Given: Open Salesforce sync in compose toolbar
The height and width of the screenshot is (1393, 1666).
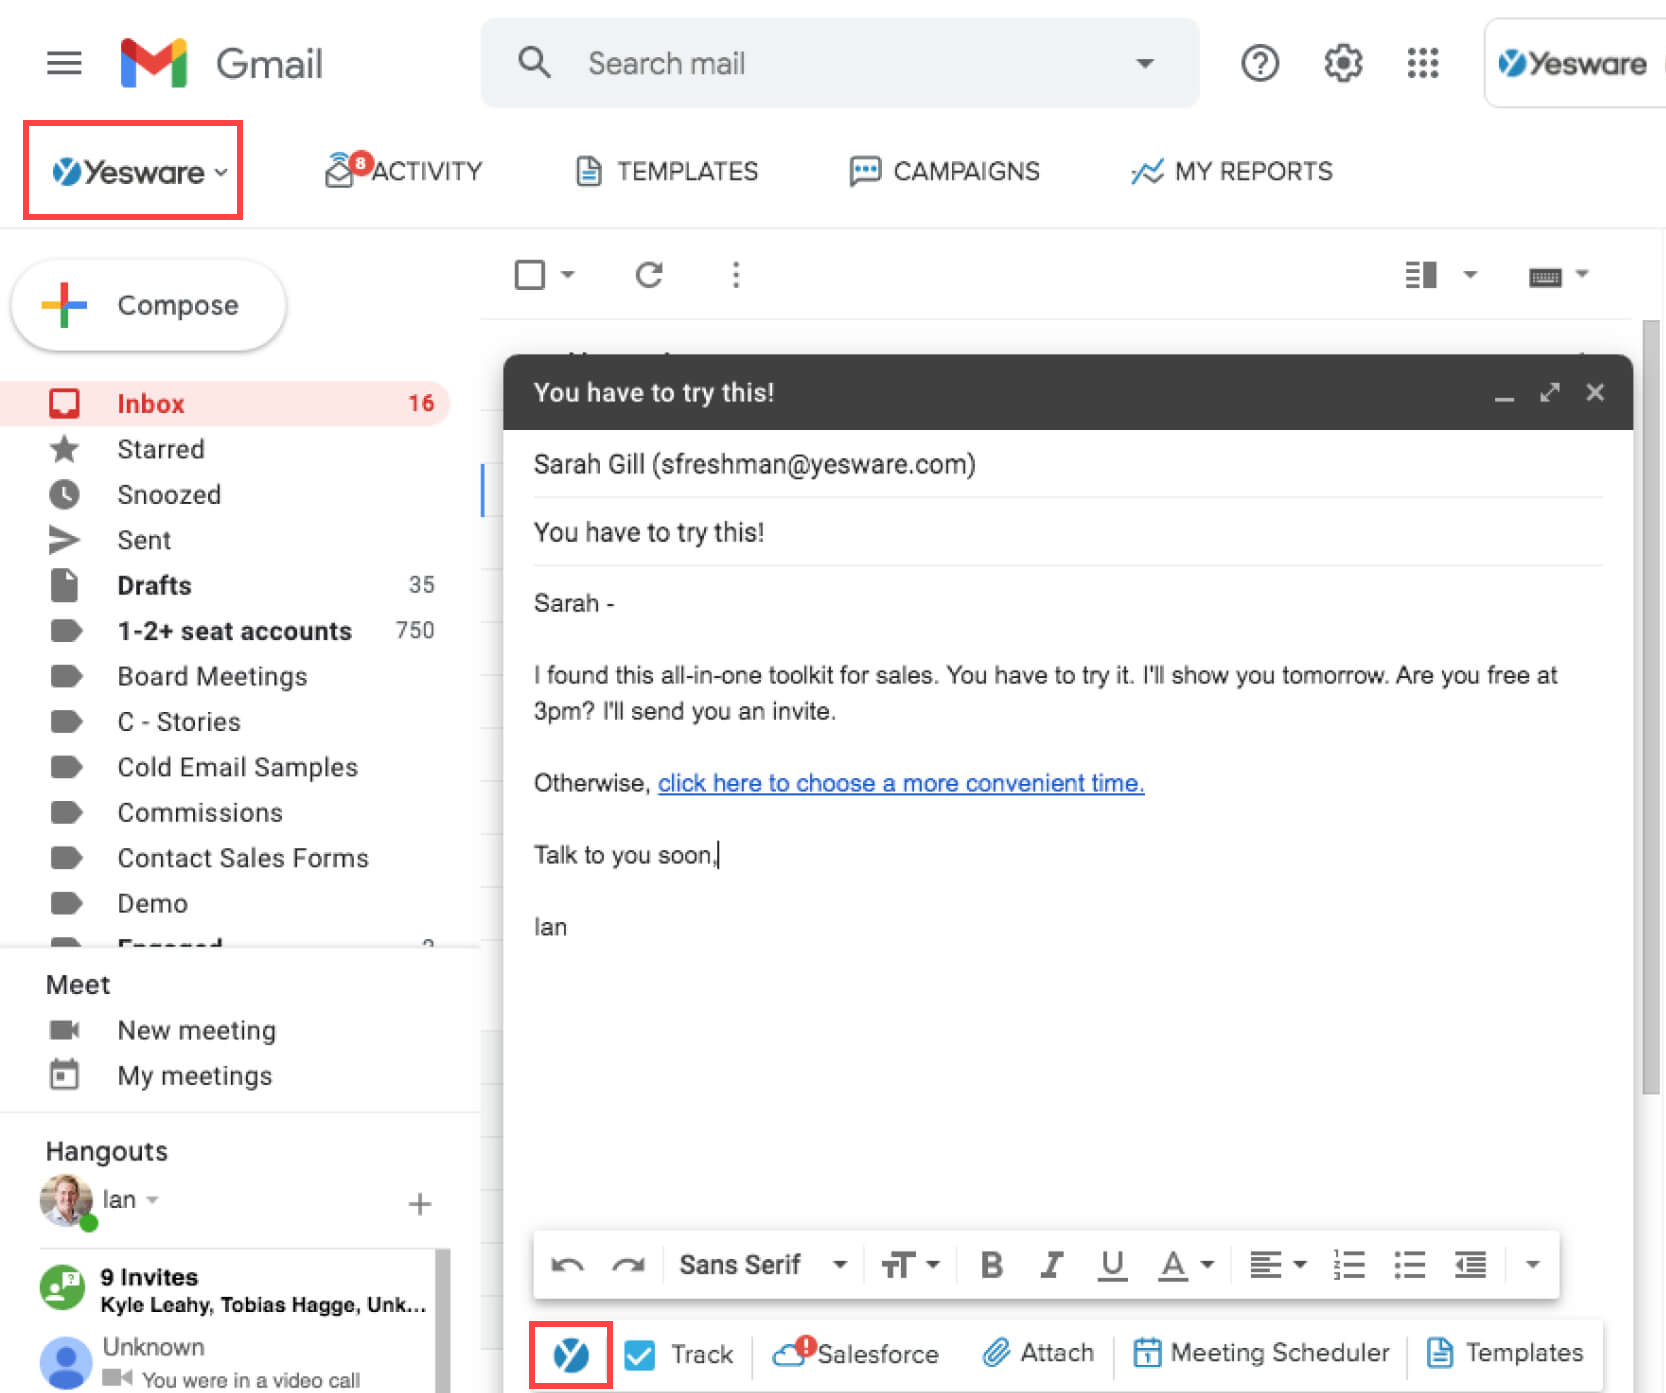Looking at the screenshot, I should pos(856,1353).
